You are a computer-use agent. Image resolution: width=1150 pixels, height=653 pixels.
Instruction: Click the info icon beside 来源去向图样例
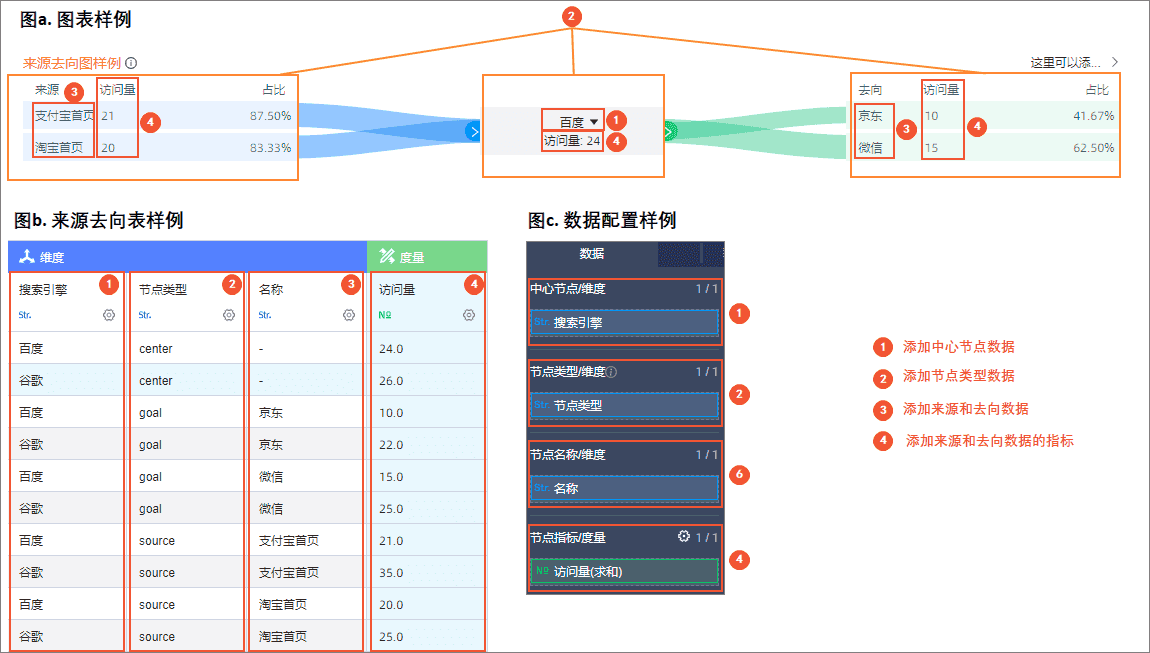click(x=131, y=63)
